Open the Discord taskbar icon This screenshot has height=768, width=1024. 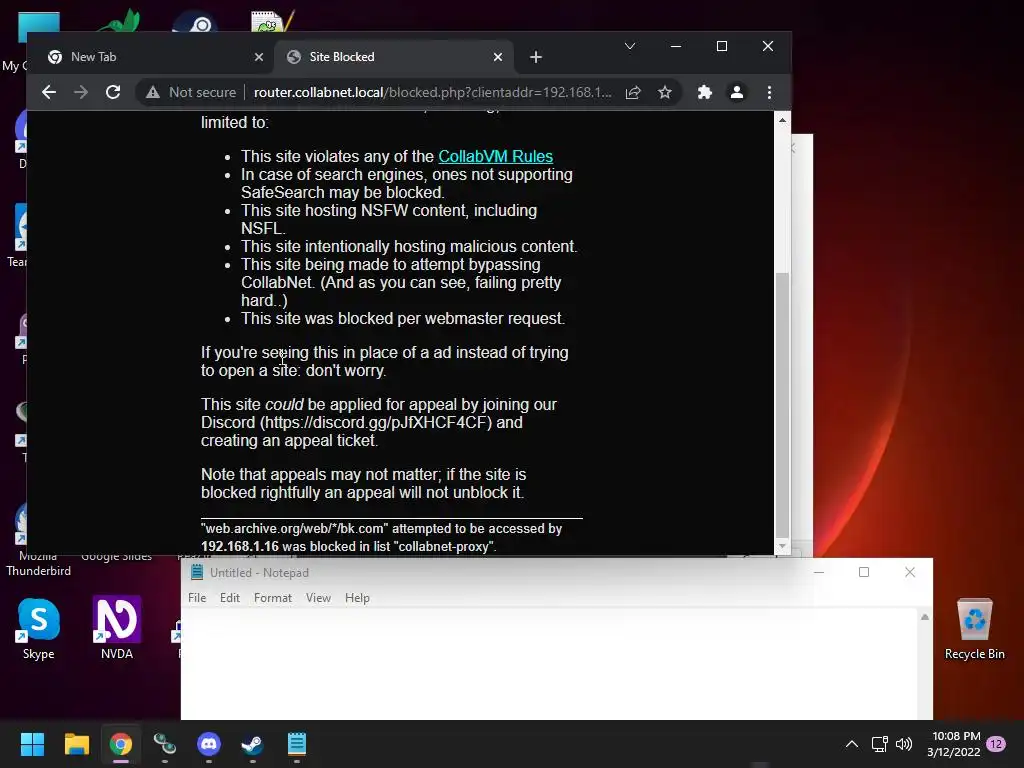click(208, 744)
